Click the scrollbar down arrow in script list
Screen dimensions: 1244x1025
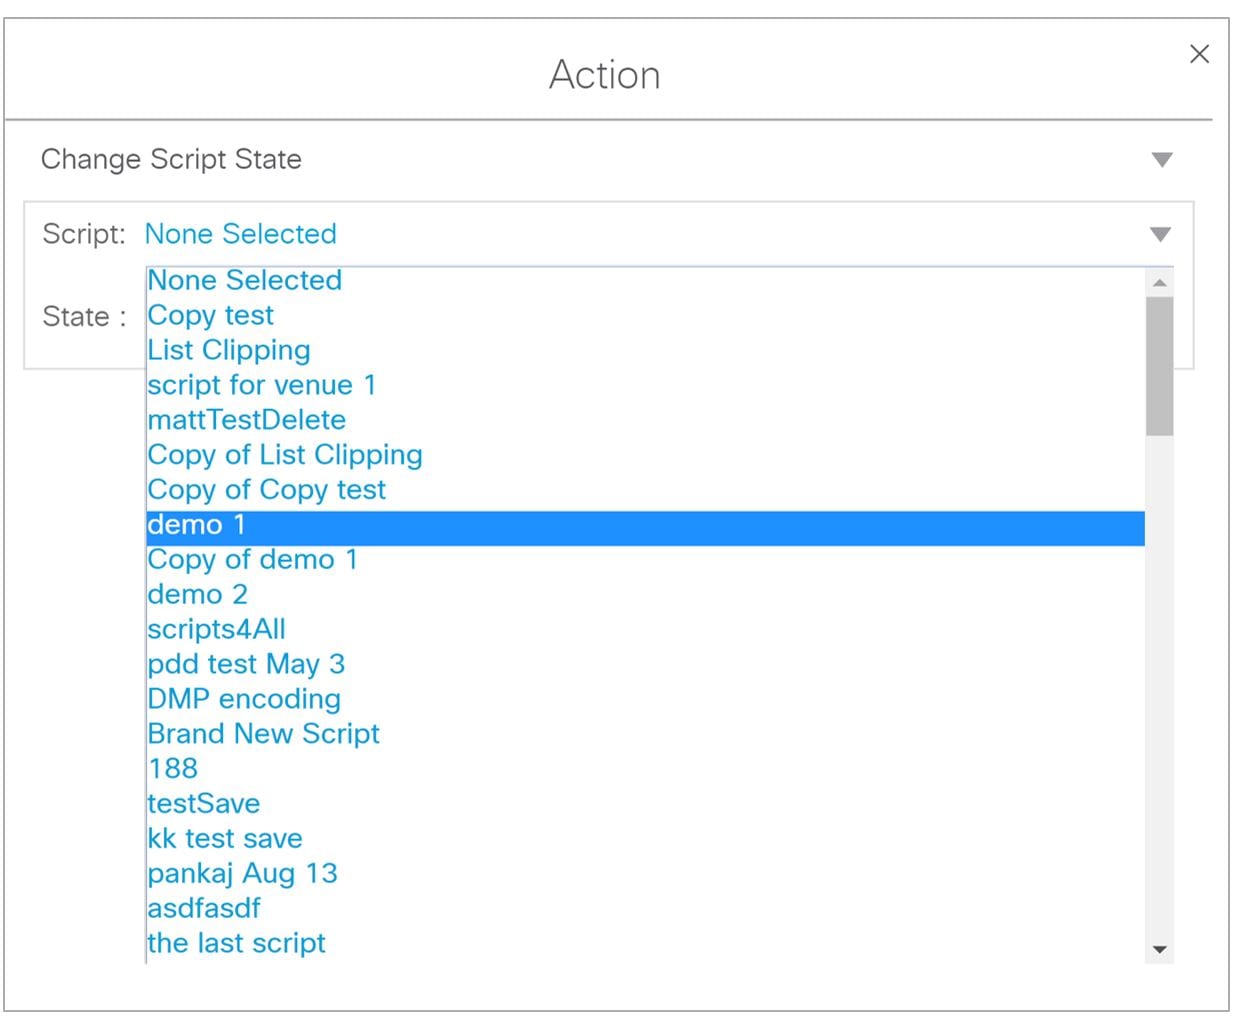click(x=1160, y=949)
